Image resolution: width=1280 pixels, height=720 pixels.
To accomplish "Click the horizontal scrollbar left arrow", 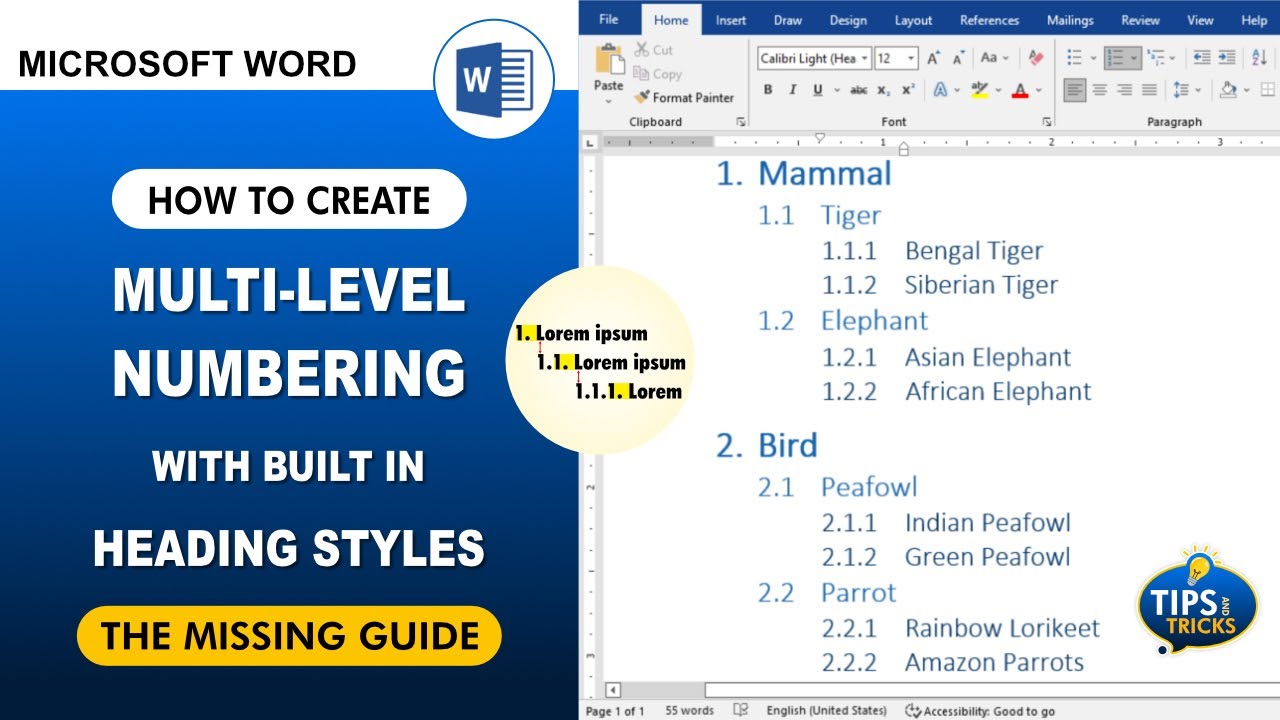I will (613, 690).
